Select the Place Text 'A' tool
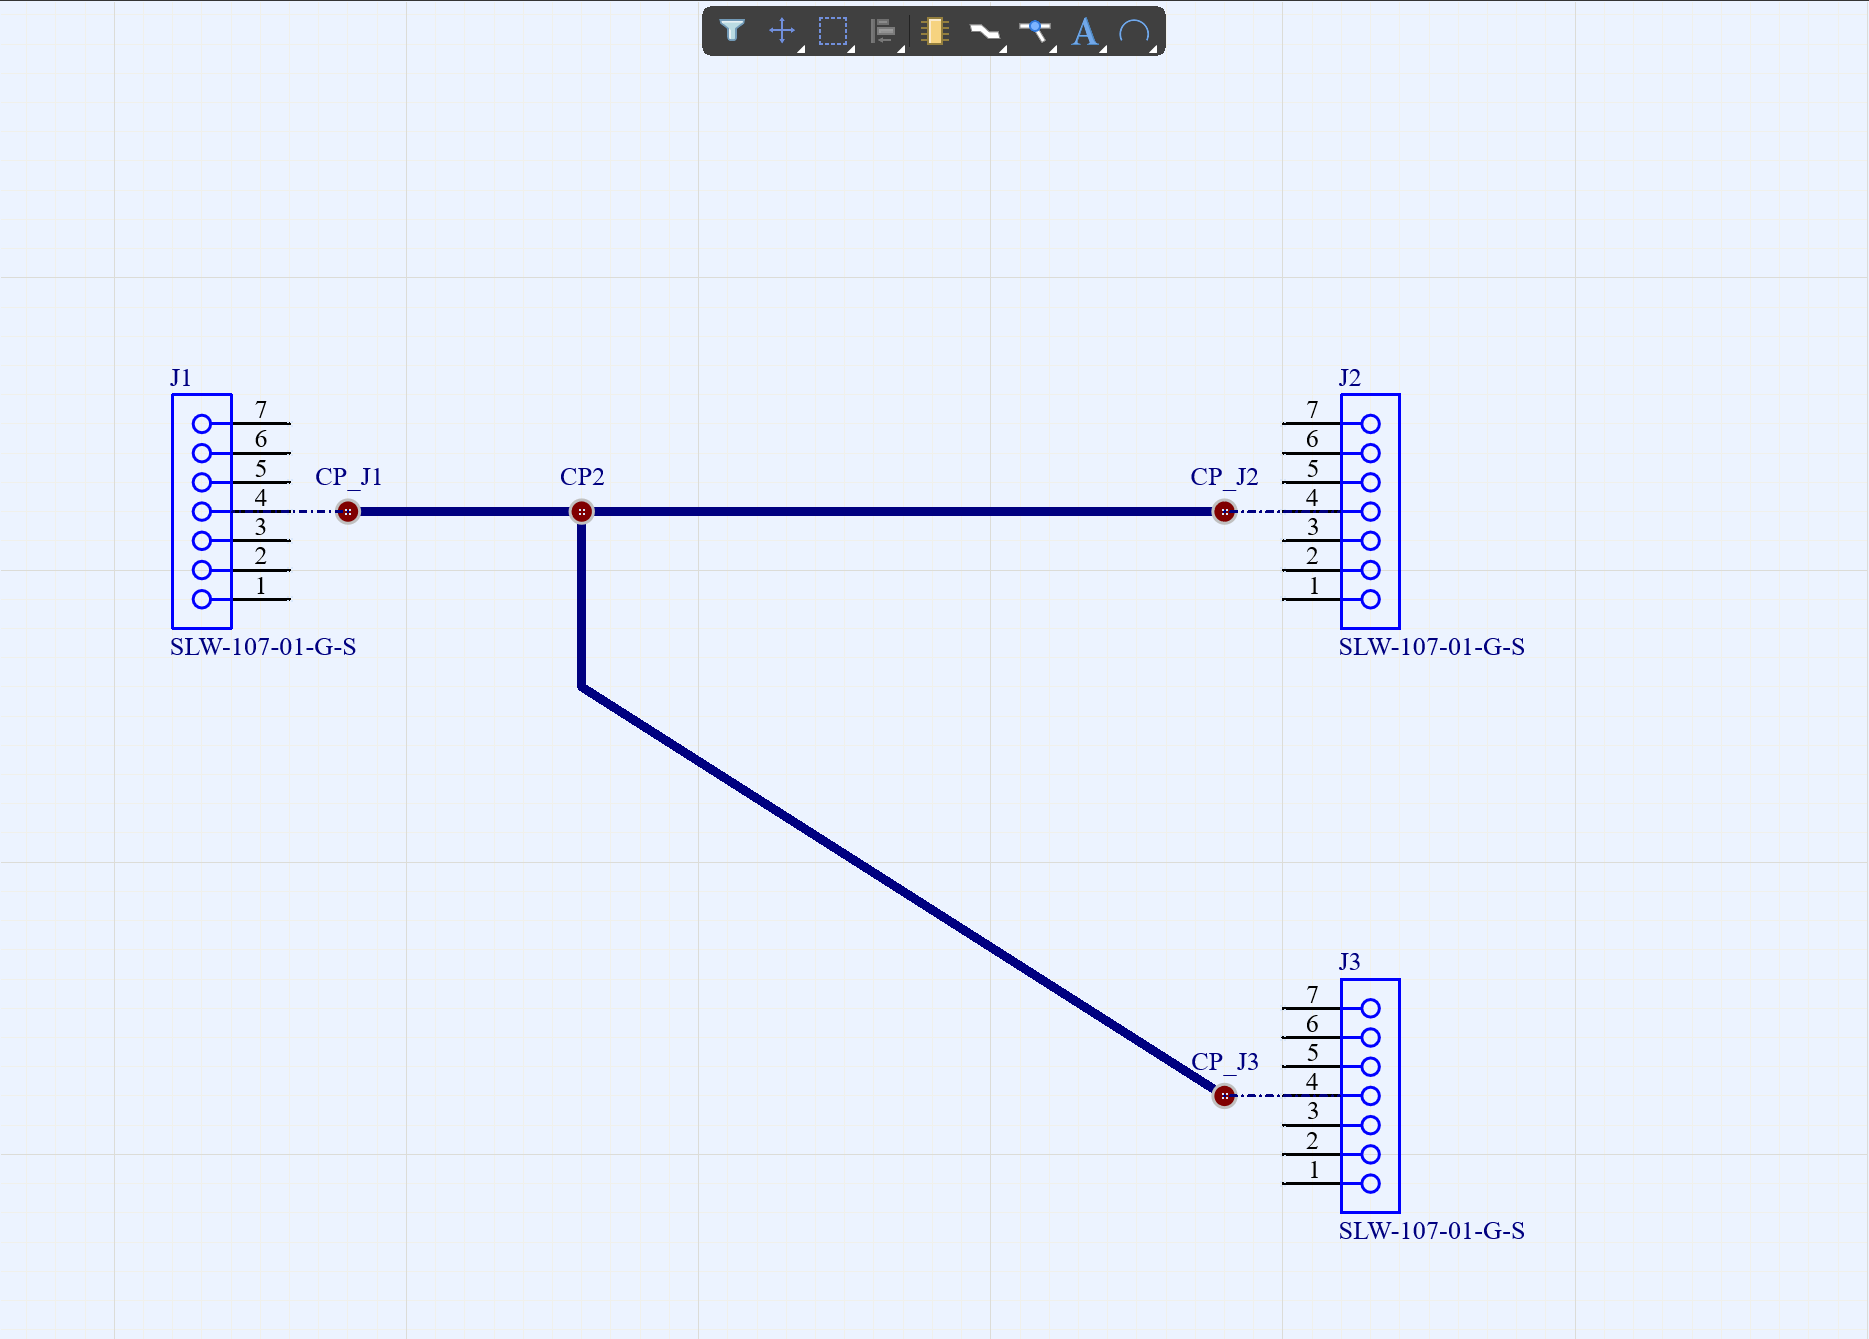Screen dimensions: 1869x1339 click(x=1085, y=31)
